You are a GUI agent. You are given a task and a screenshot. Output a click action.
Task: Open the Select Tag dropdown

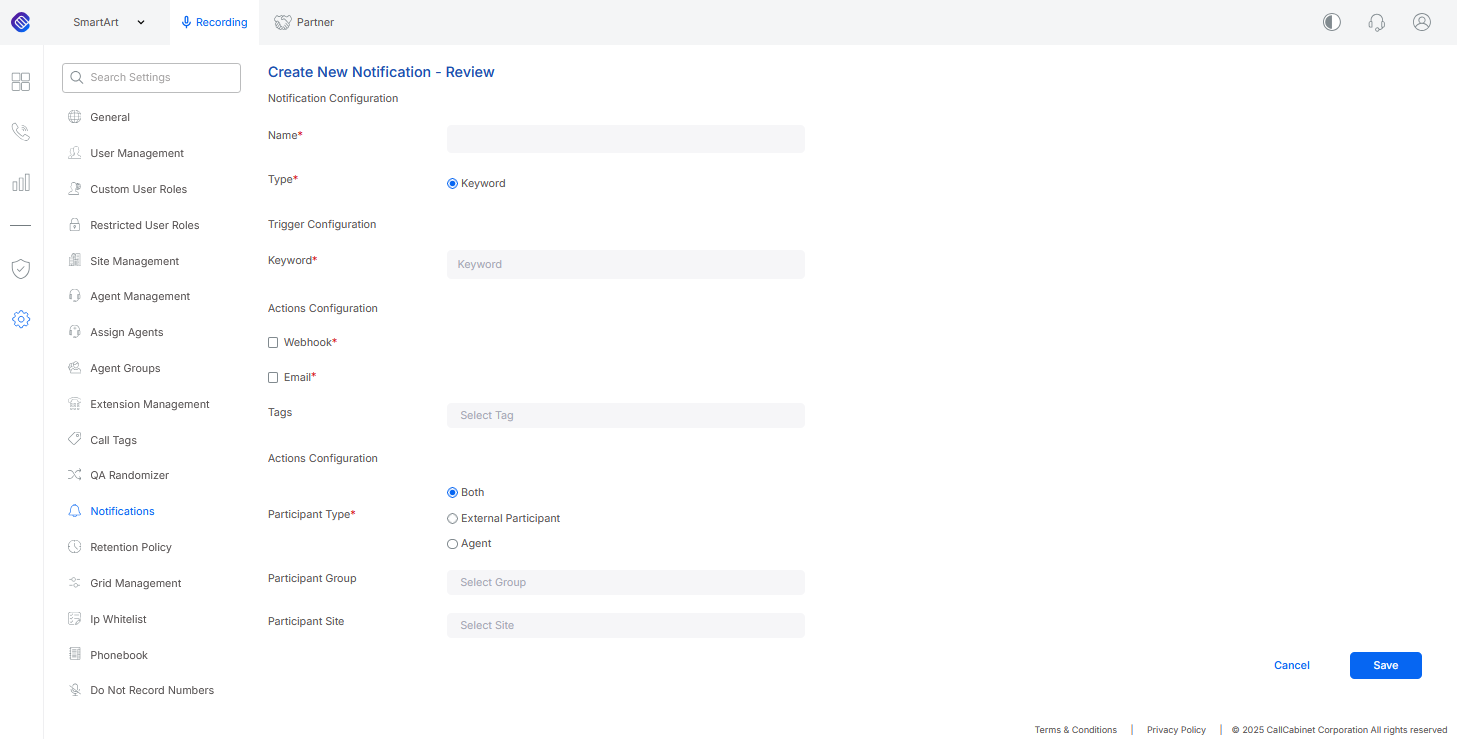[626, 415]
